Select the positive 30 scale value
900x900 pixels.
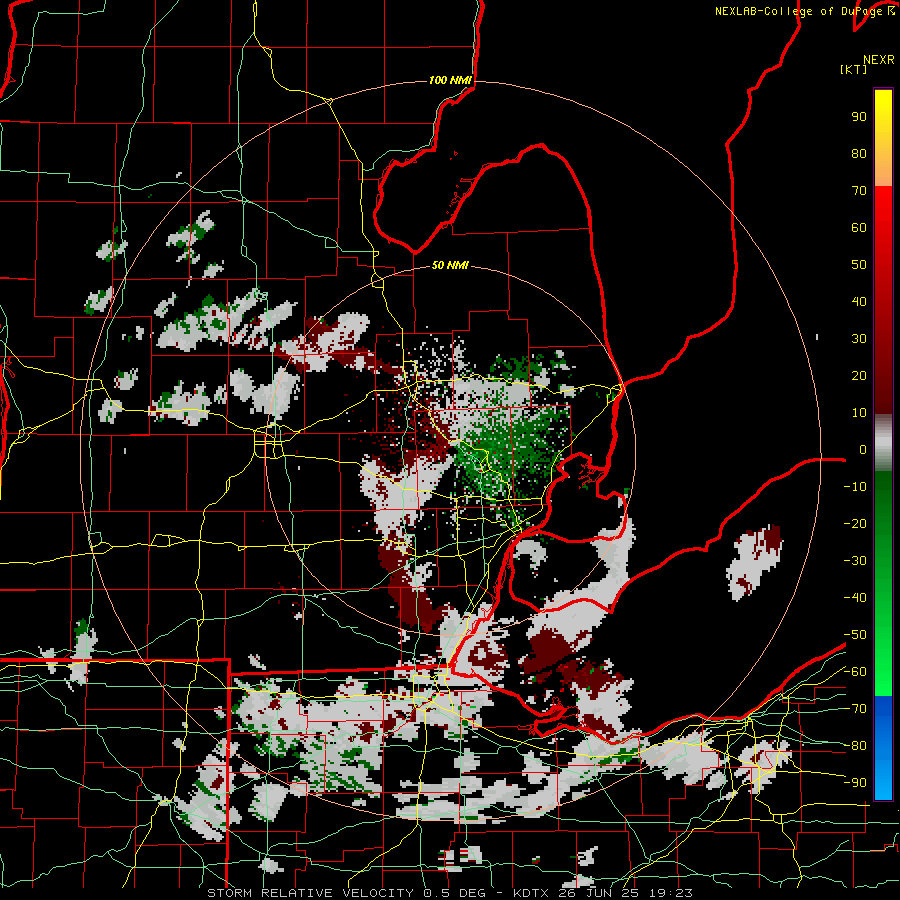[x=859, y=339]
